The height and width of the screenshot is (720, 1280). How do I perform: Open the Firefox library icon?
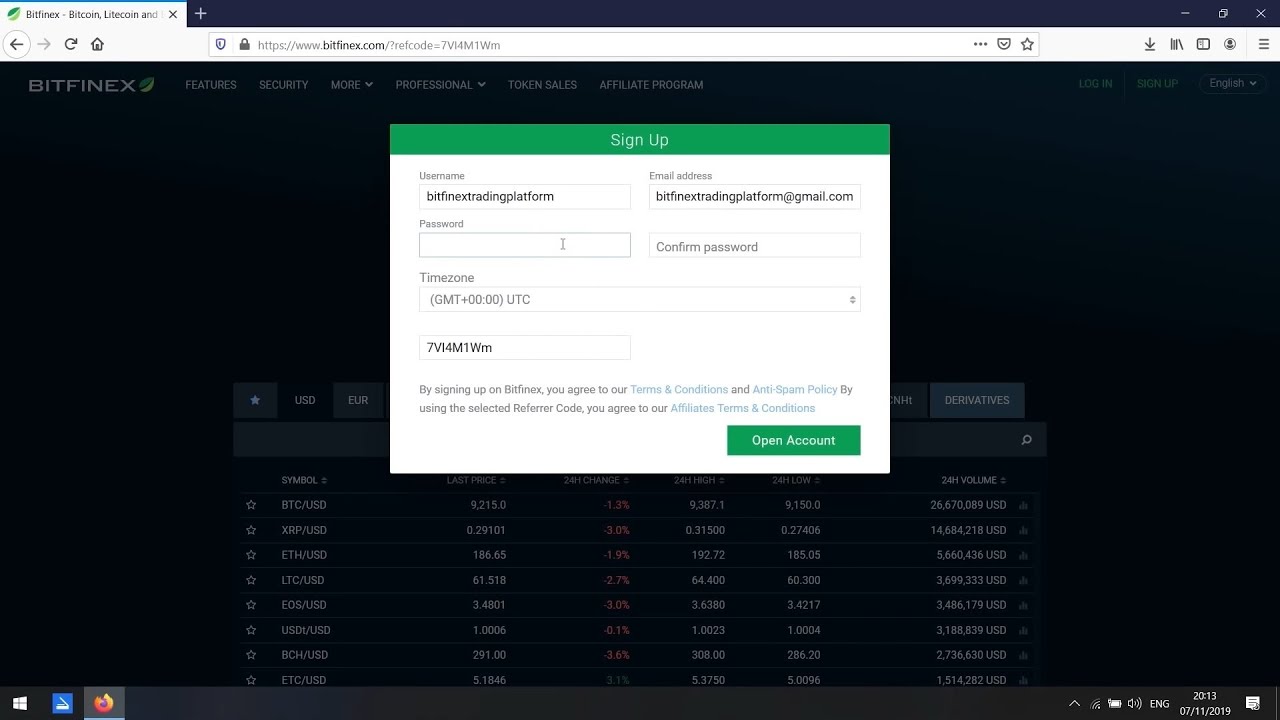1177,44
